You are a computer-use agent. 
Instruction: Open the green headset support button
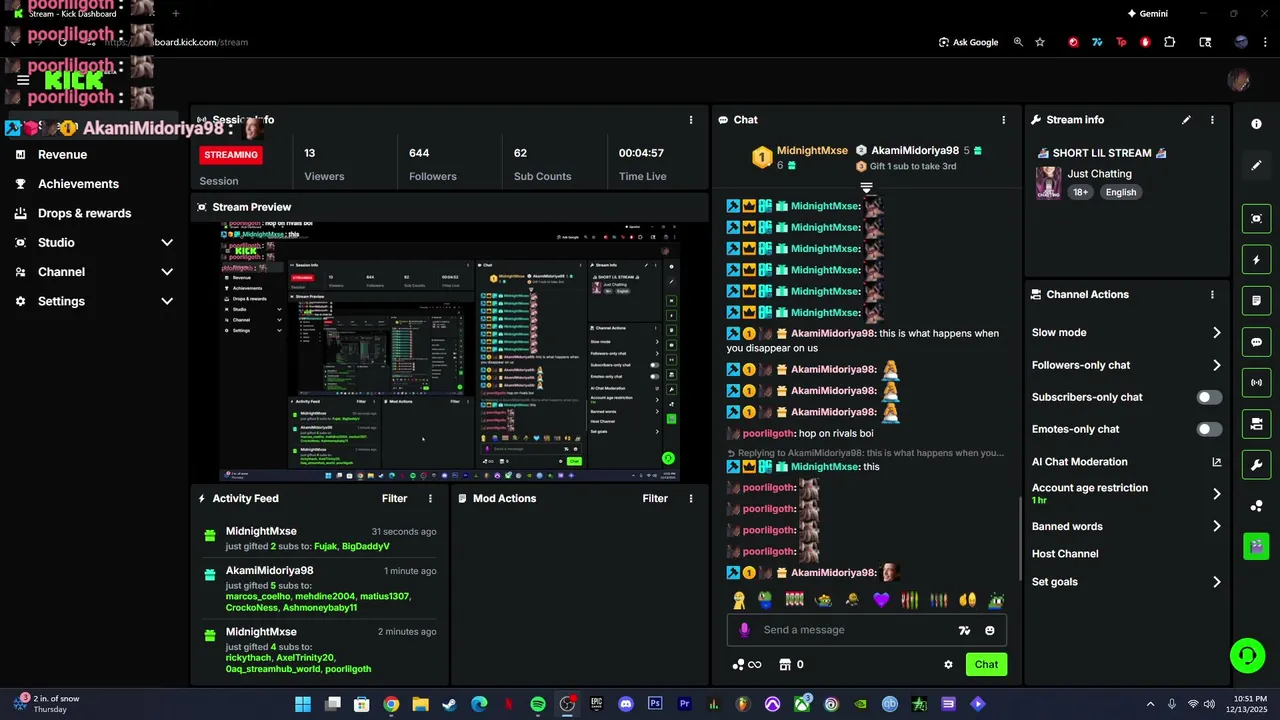(1247, 656)
